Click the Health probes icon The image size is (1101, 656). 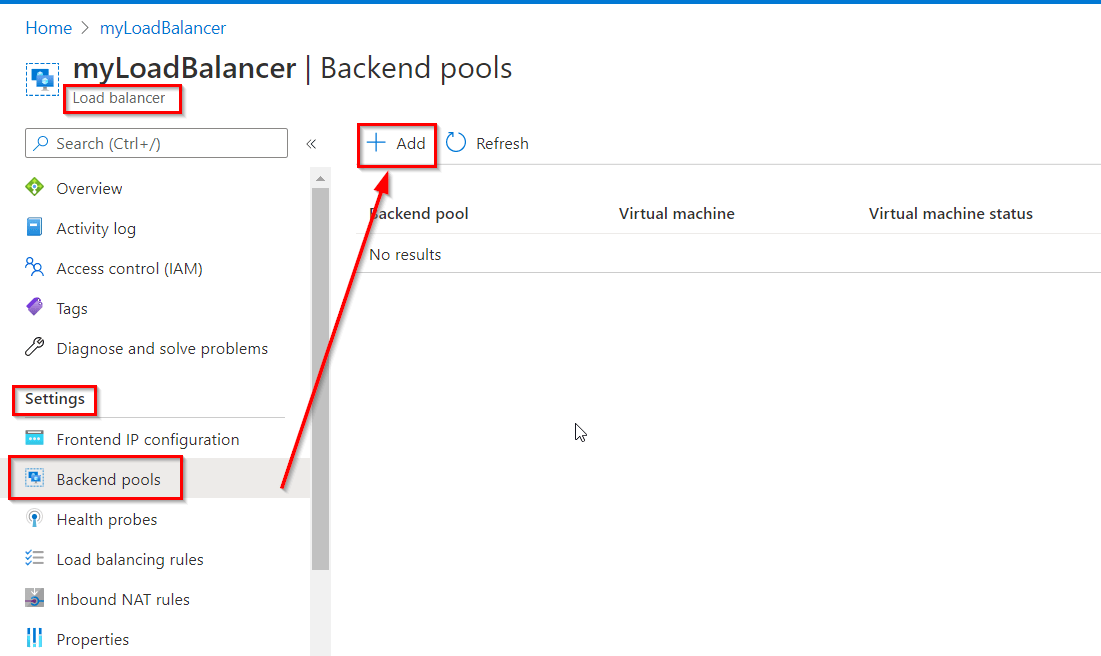click(35, 519)
